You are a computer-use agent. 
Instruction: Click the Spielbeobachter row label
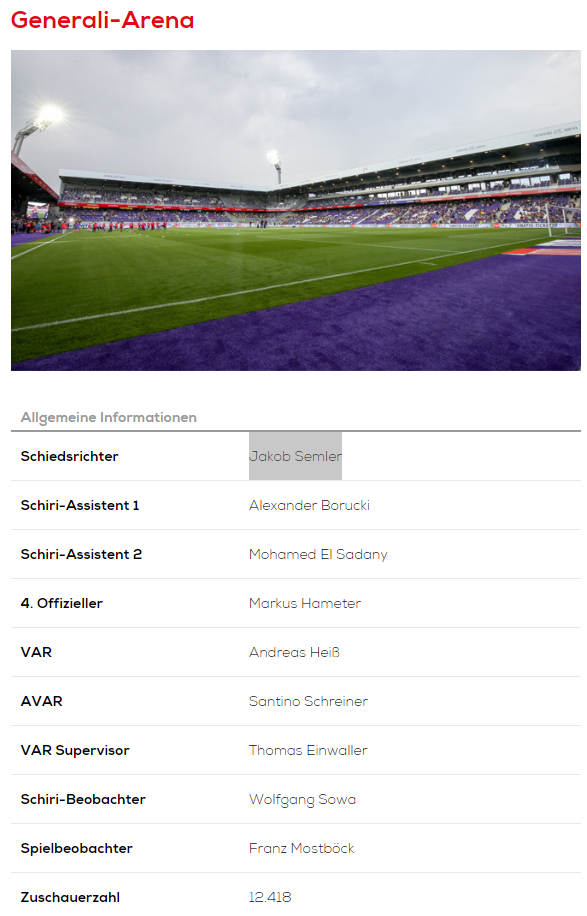tap(77, 849)
